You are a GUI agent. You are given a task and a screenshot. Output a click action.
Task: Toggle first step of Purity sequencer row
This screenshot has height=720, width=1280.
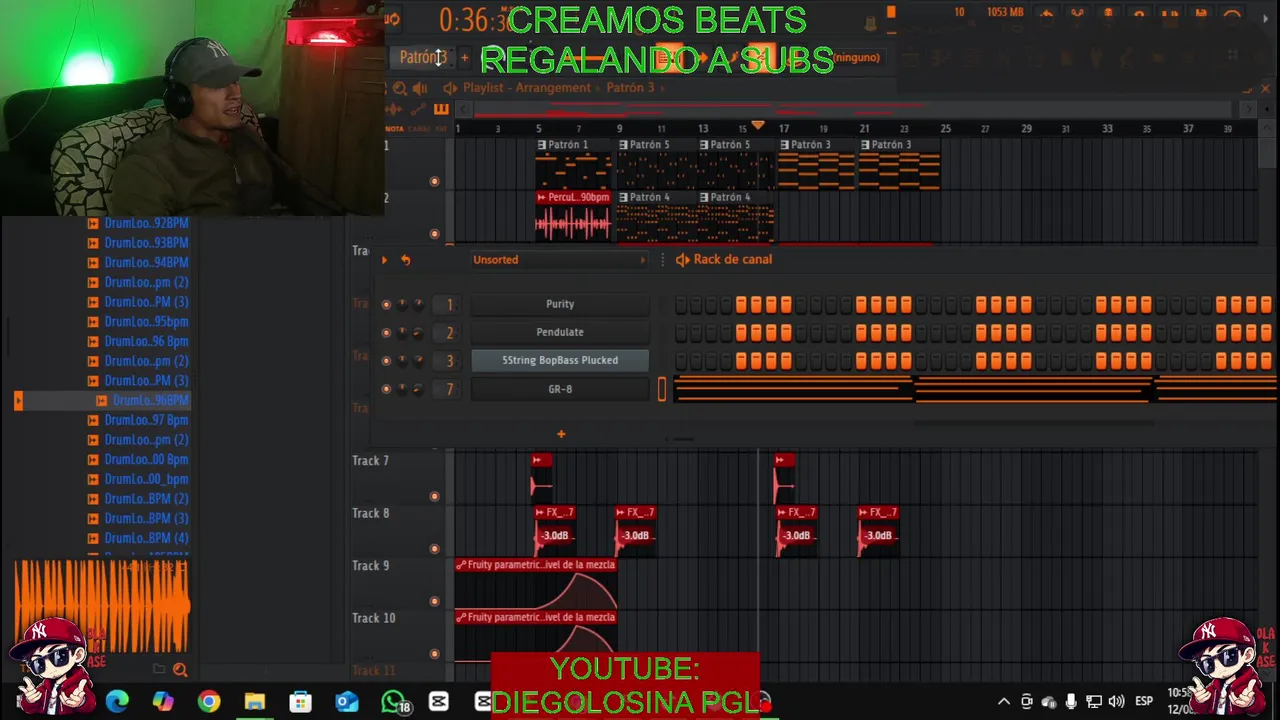pos(681,305)
